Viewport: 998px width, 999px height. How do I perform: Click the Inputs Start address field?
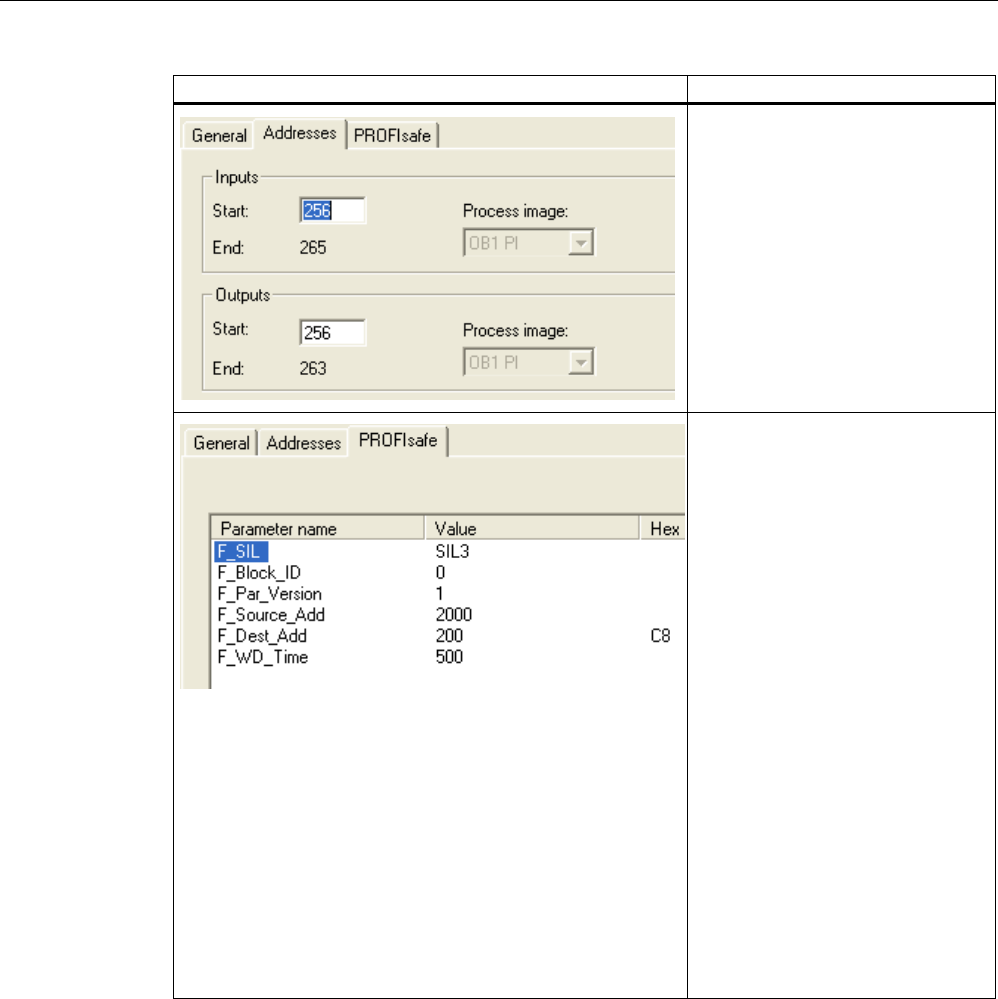coord(332,210)
